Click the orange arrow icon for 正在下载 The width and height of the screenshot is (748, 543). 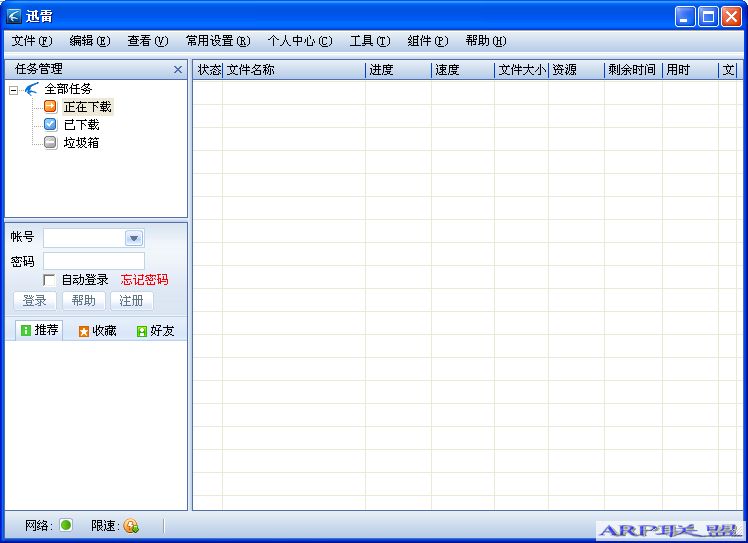tap(50, 106)
